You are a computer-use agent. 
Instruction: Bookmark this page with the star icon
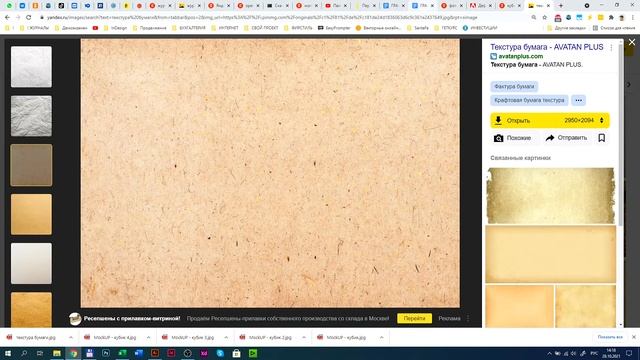click(x=544, y=18)
